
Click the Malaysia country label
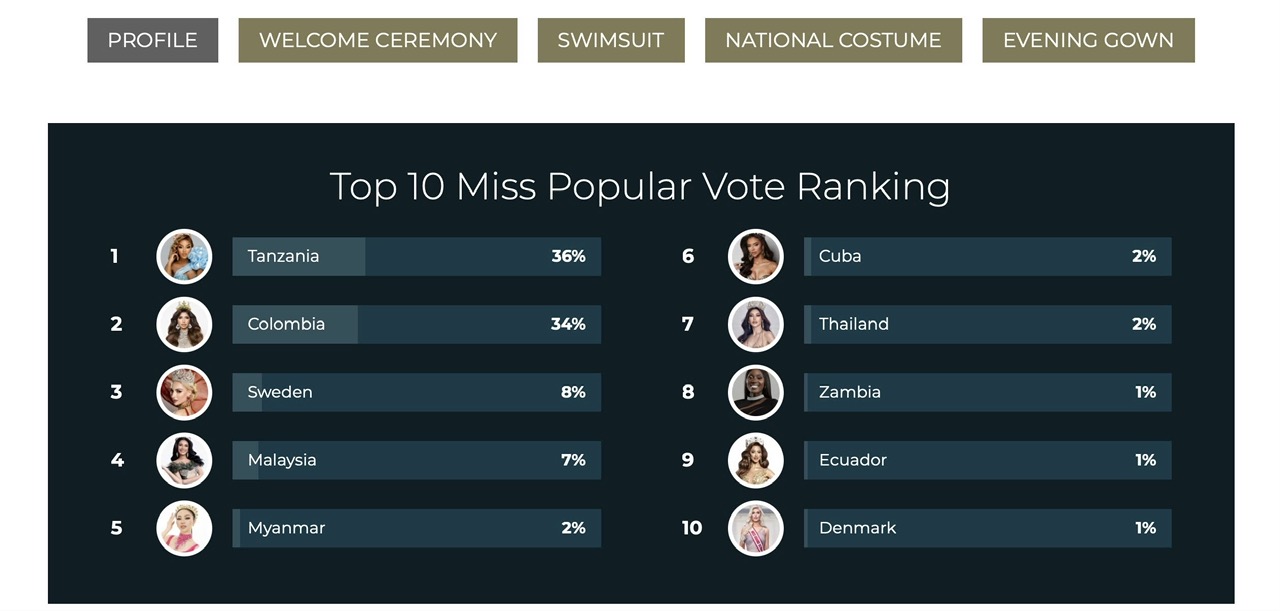point(282,460)
